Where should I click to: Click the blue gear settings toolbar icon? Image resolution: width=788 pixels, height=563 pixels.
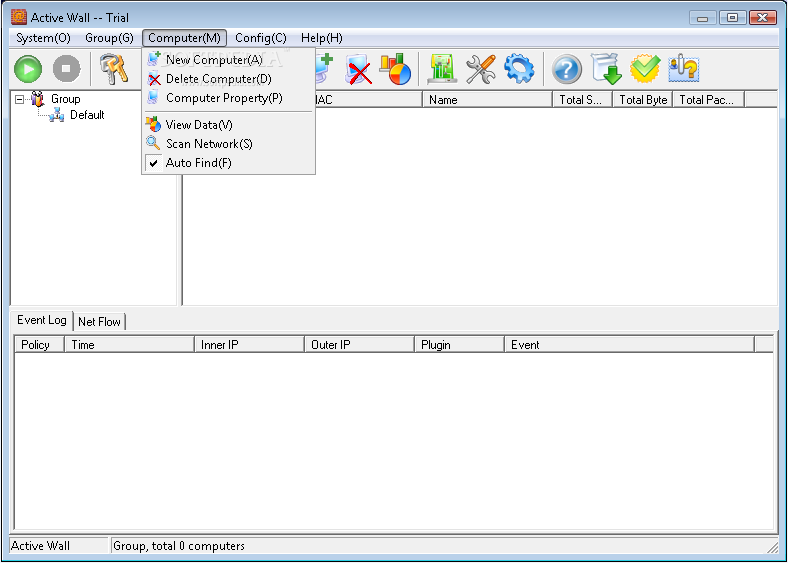click(x=519, y=69)
